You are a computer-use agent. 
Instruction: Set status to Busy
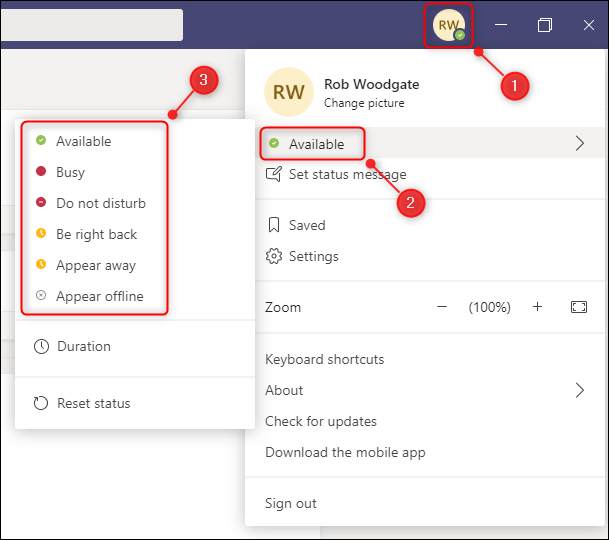70,172
